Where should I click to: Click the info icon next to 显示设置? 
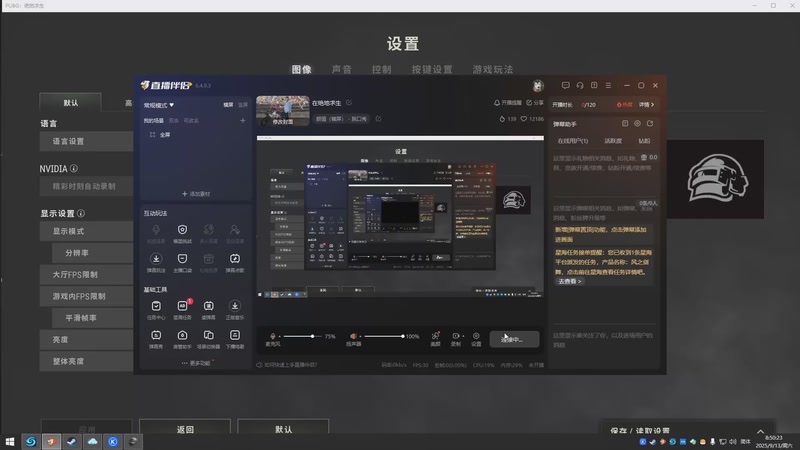pyautogui.click(x=81, y=213)
